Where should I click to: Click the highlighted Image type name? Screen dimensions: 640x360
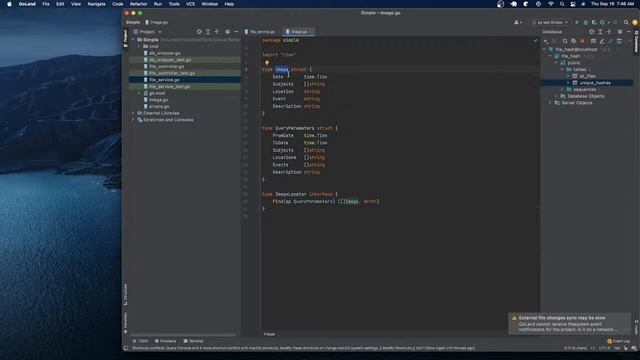(x=282, y=69)
